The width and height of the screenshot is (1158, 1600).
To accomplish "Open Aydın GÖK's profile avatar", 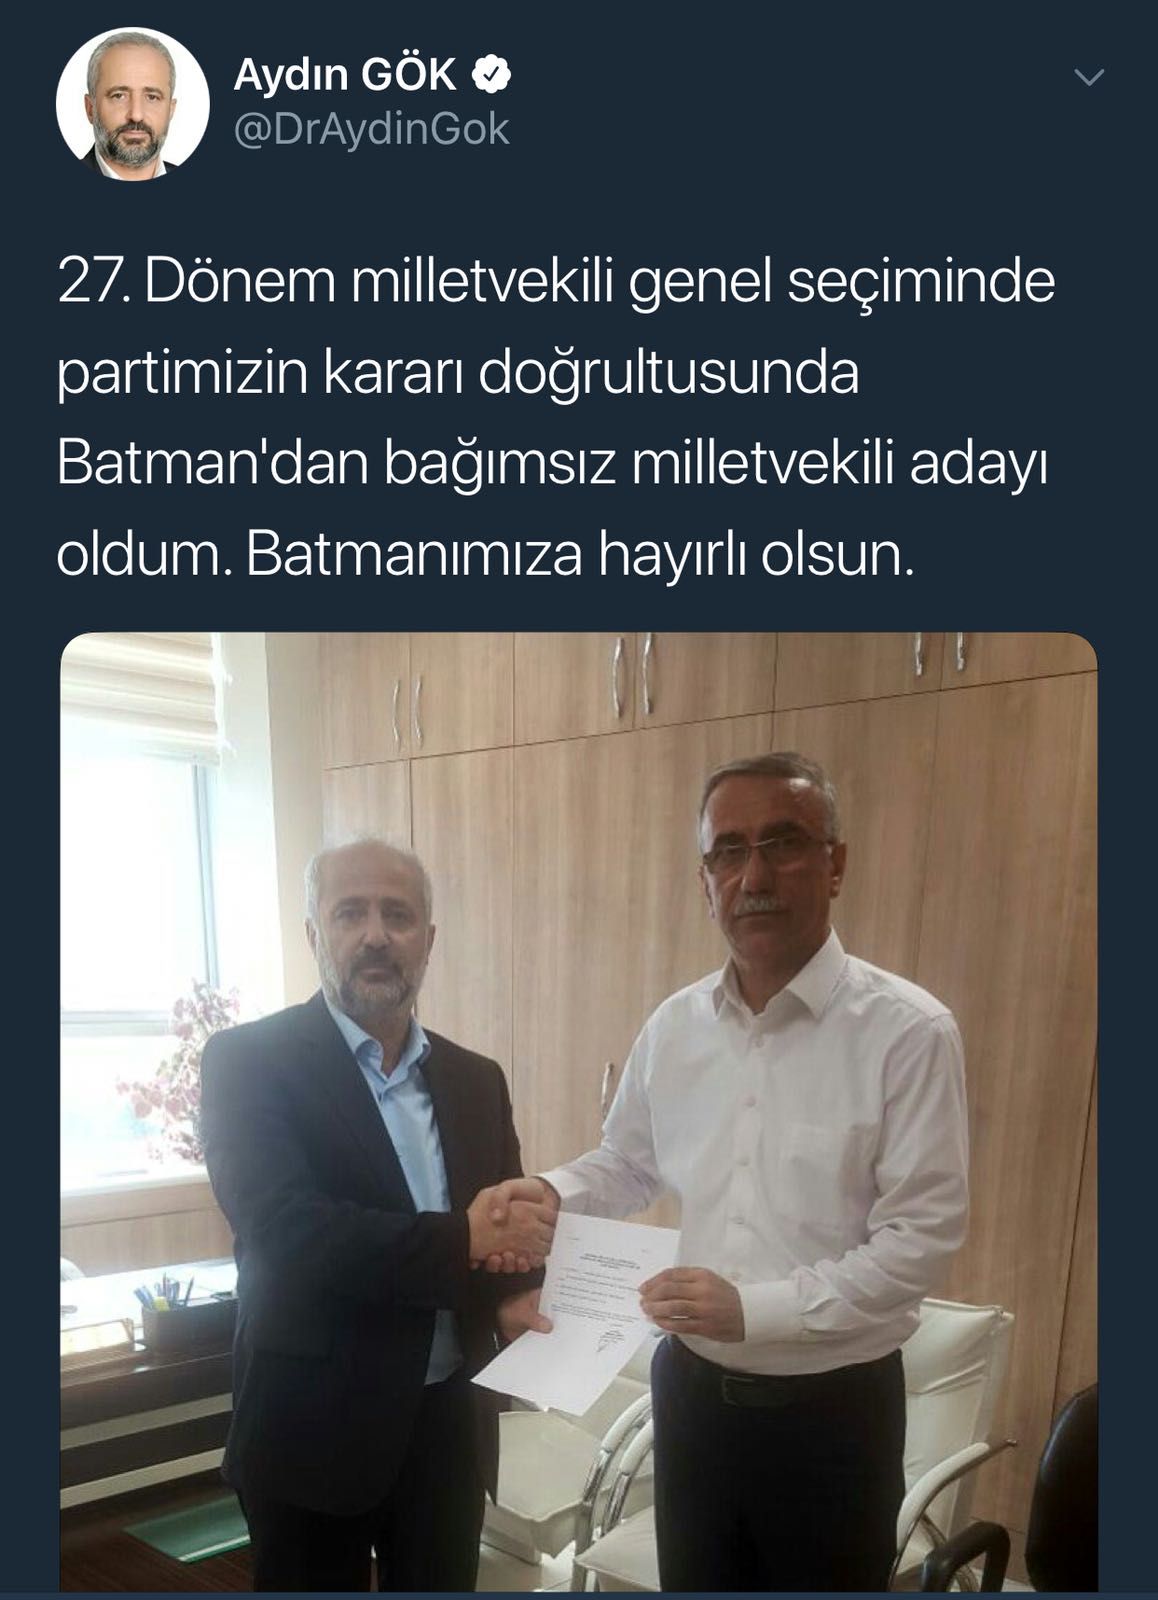I will pos(133,104).
